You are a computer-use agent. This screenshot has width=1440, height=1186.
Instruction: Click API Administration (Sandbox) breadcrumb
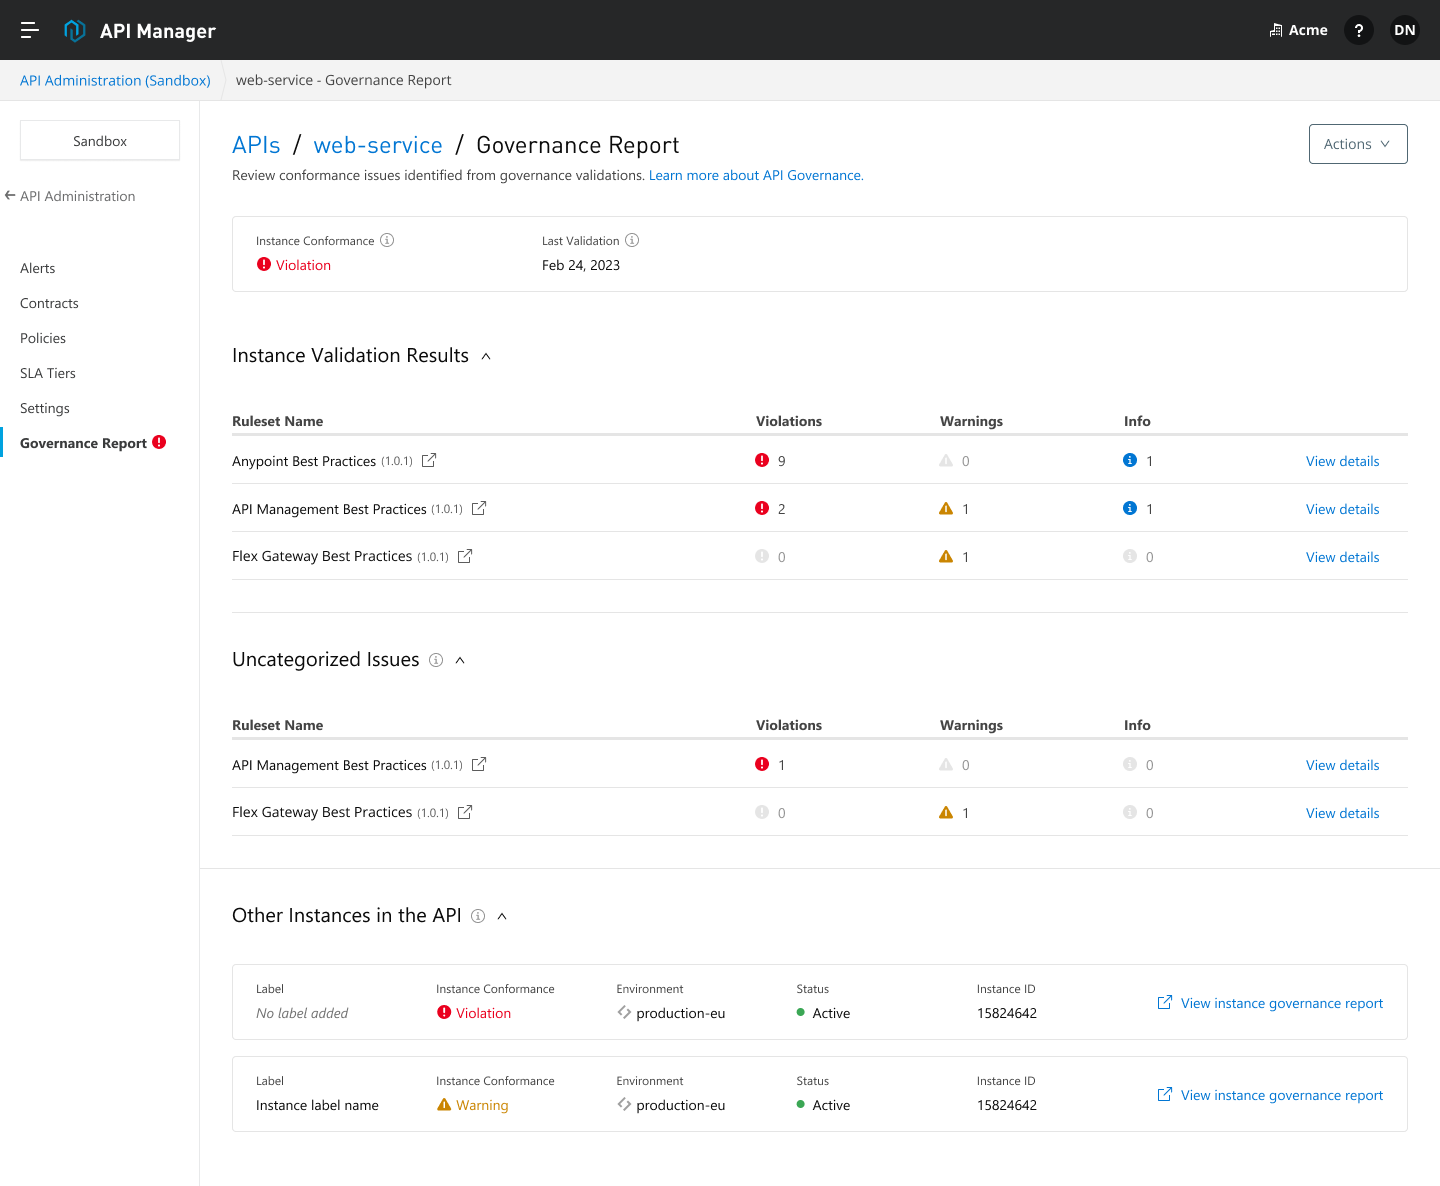(115, 80)
